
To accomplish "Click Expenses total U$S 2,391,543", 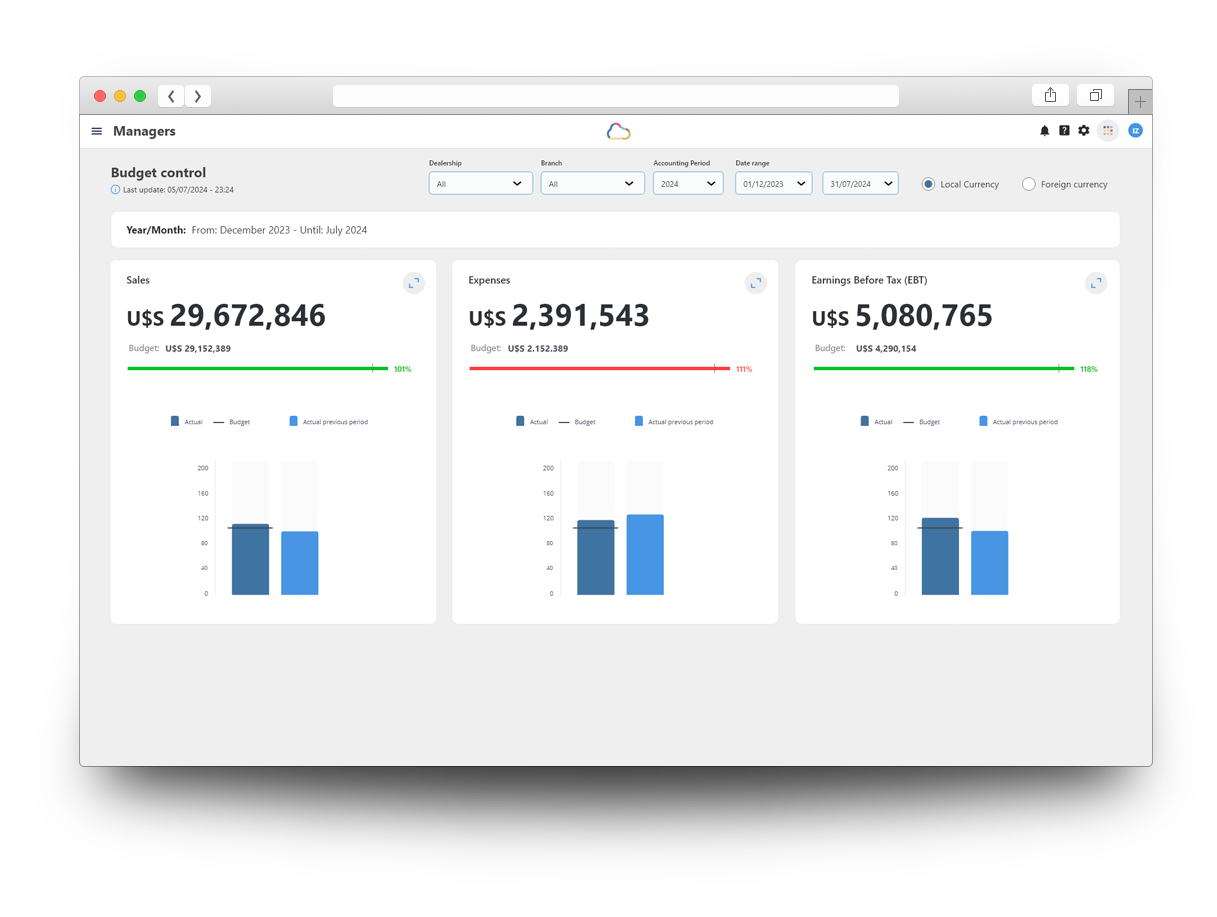I will (x=559, y=316).
